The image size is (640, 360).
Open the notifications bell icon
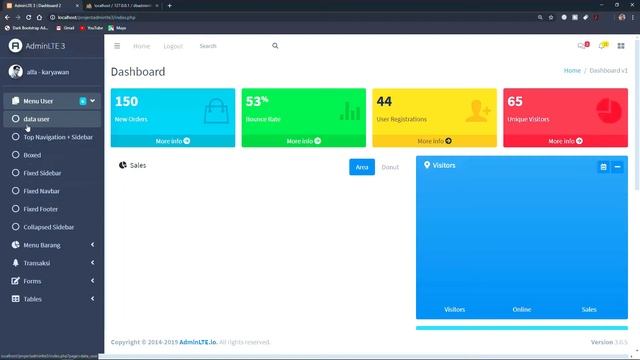[x=602, y=46]
